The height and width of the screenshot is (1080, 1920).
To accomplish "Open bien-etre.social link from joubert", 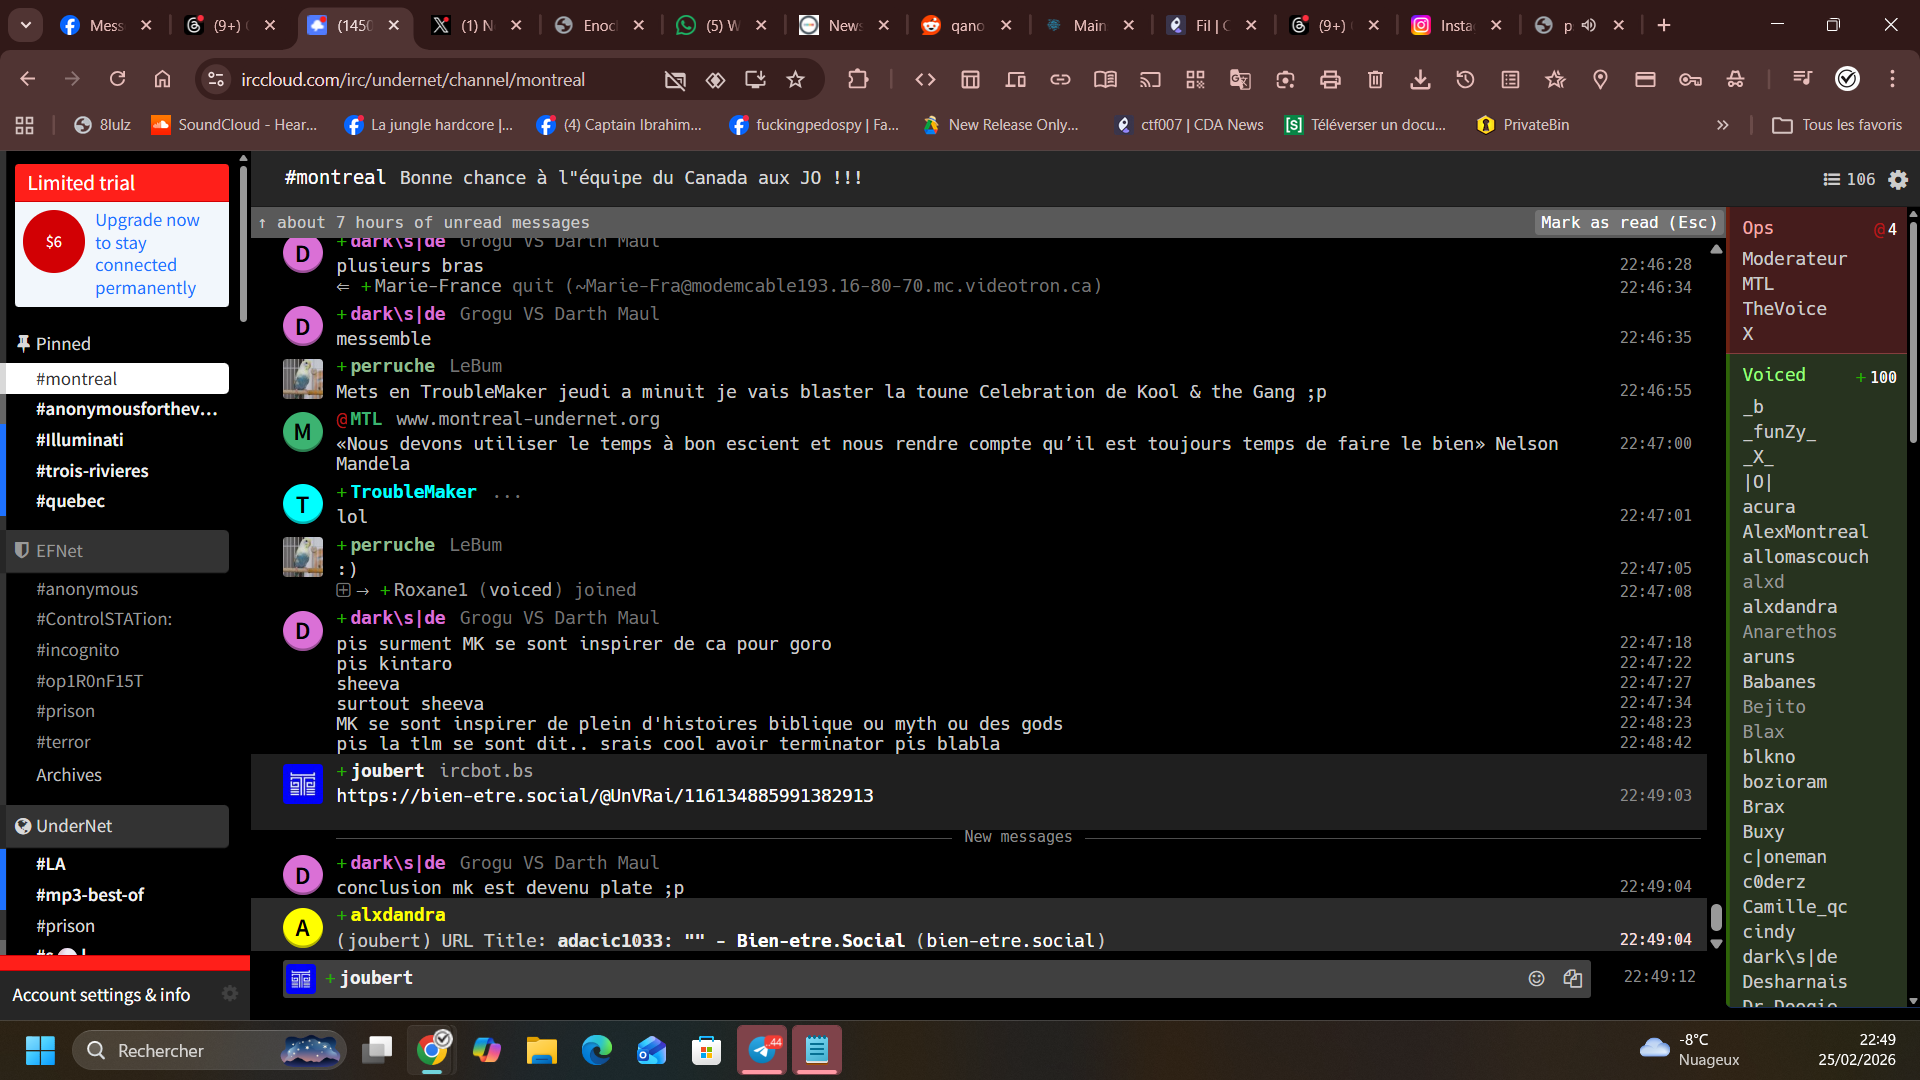I will [x=604, y=796].
